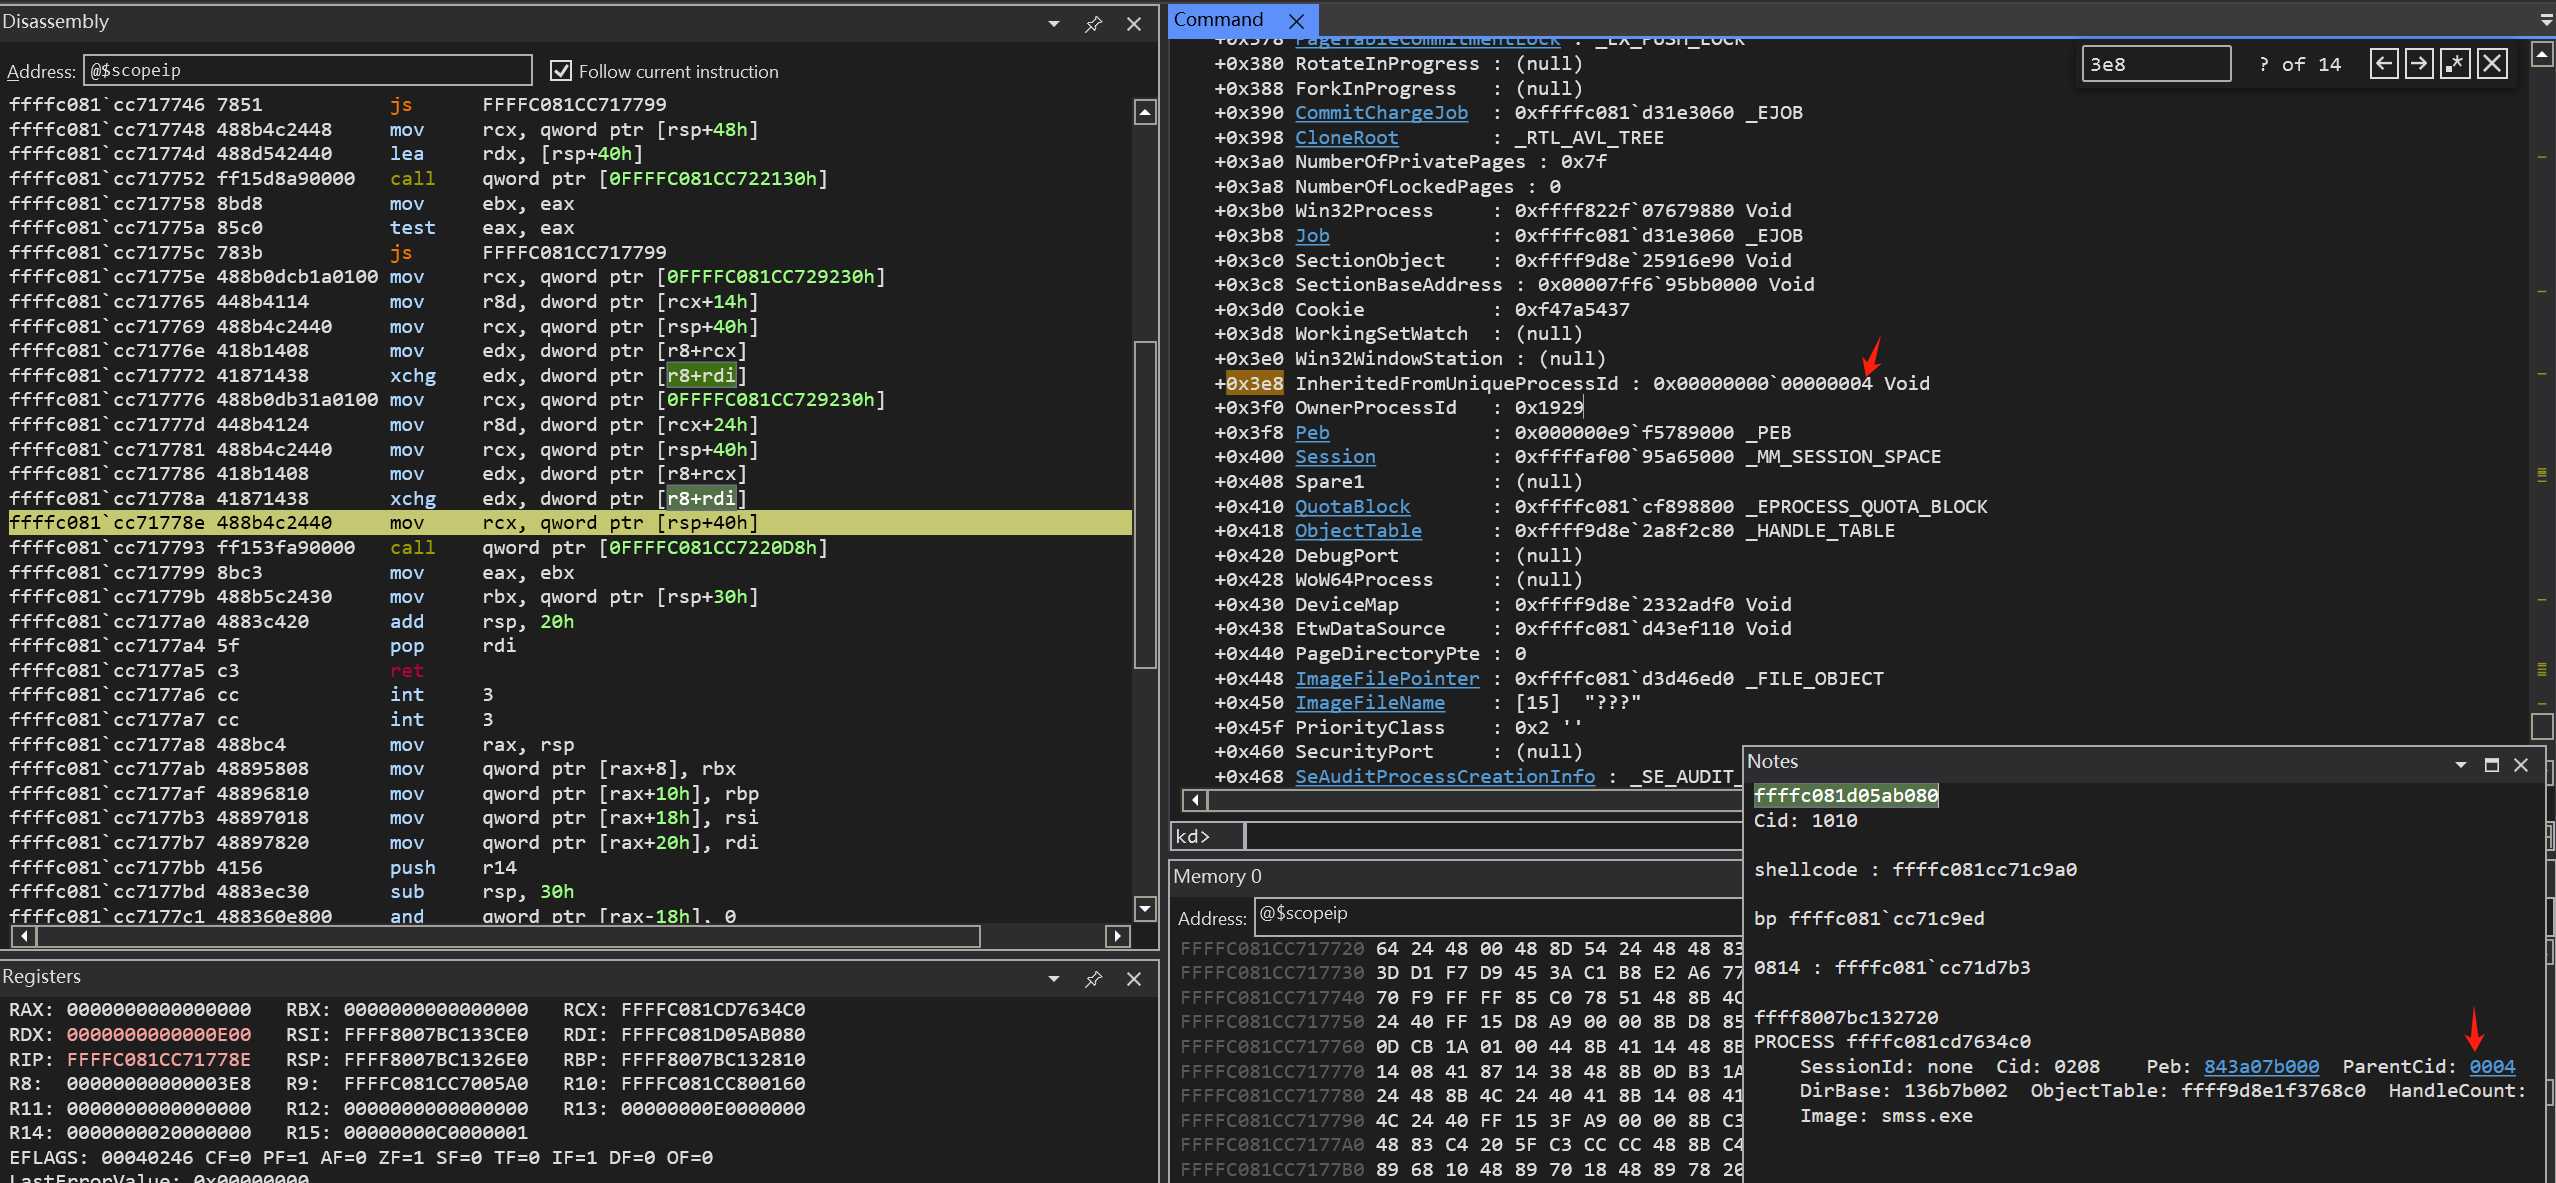Close the Notes panel
The width and height of the screenshot is (2556, 1183).
tap(2521, 764)
